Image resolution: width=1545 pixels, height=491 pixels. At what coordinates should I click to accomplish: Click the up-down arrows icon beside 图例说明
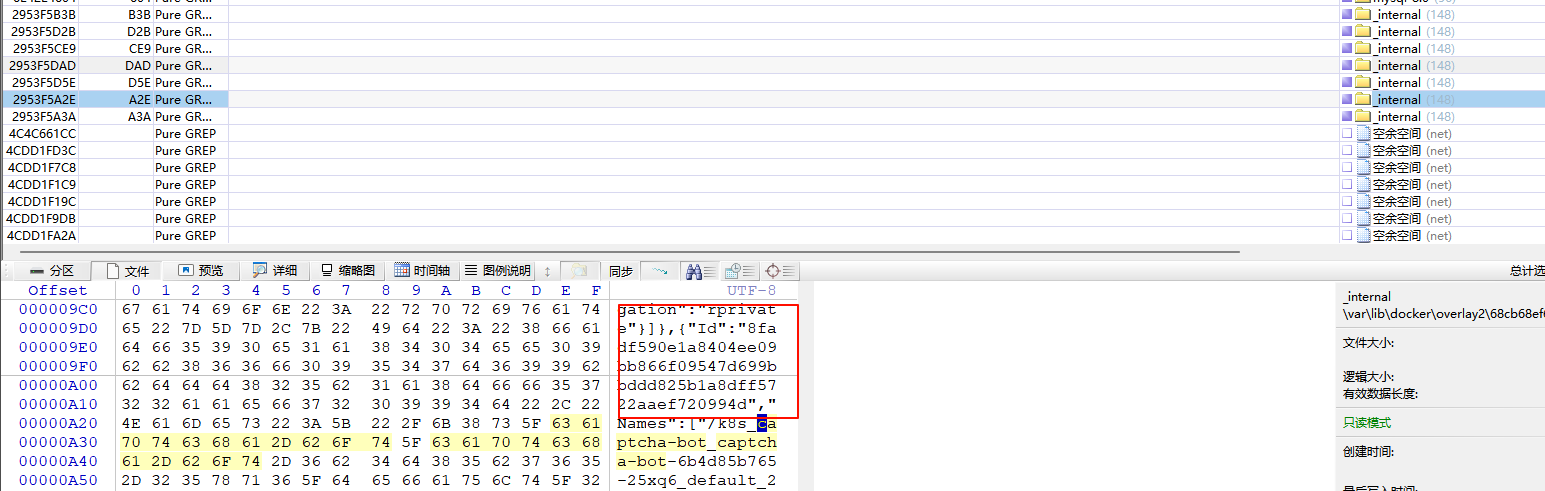click(547, 271)
